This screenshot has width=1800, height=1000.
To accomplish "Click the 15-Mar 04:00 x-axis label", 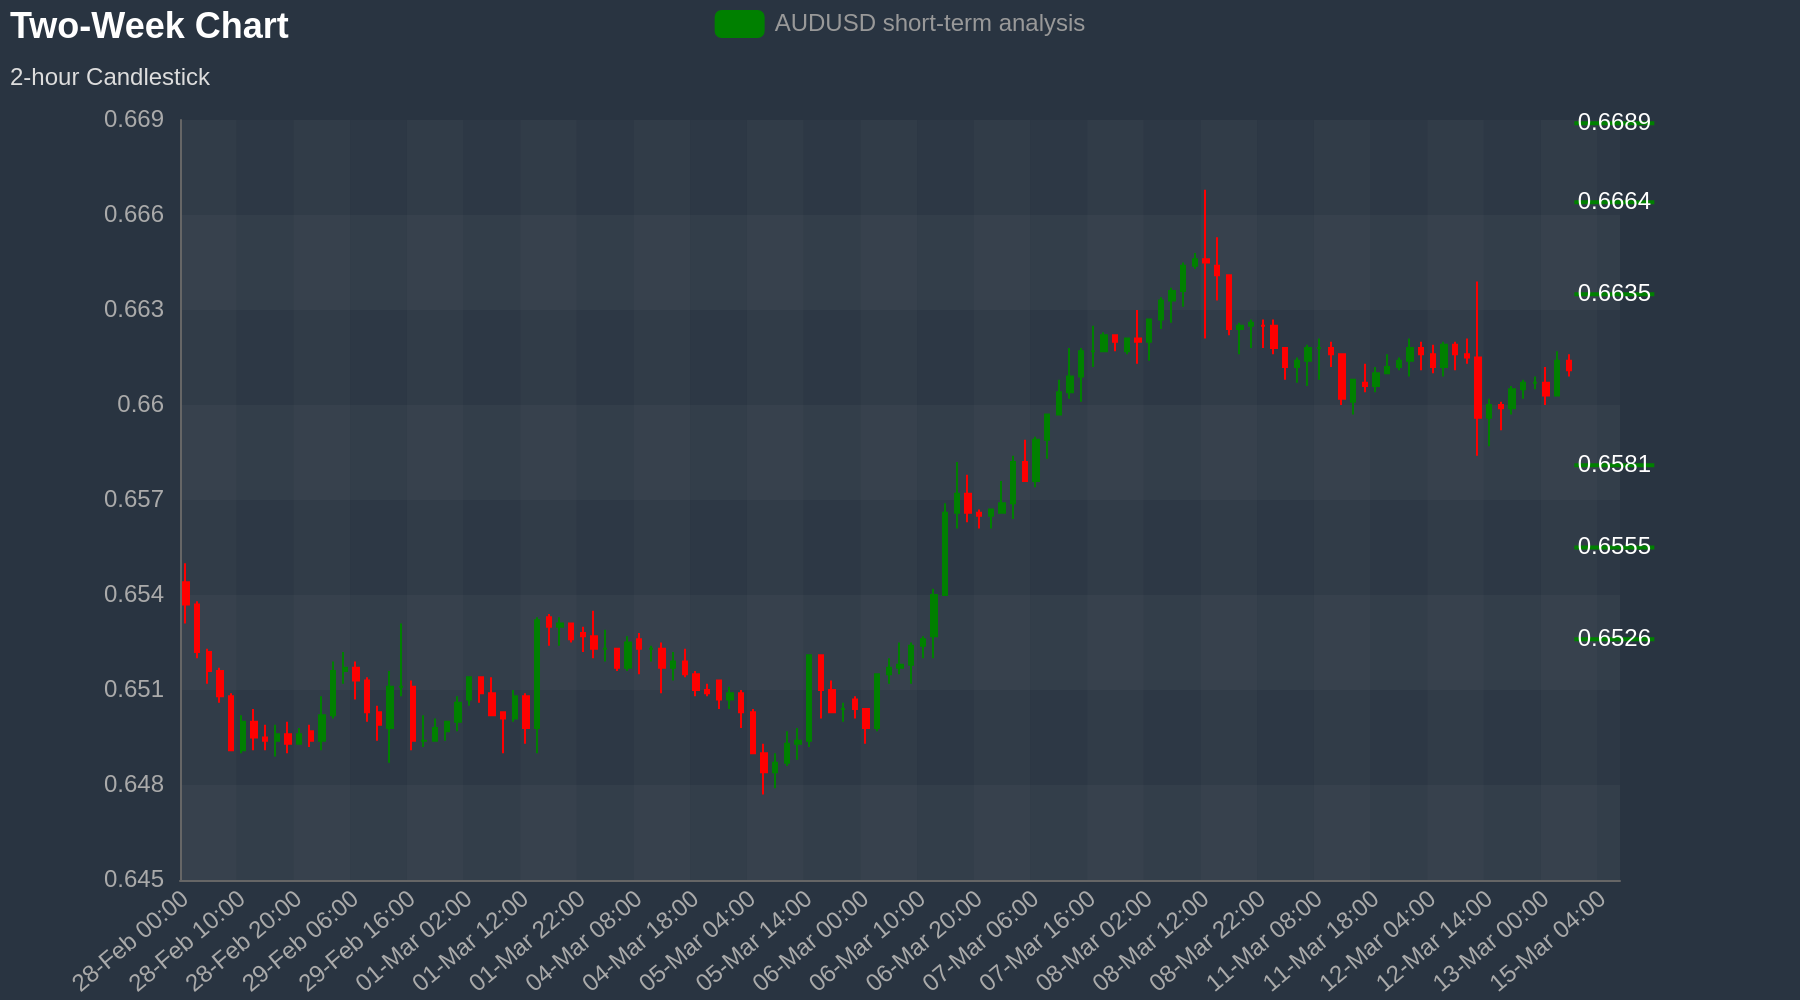I will (x=1548, y=942).
